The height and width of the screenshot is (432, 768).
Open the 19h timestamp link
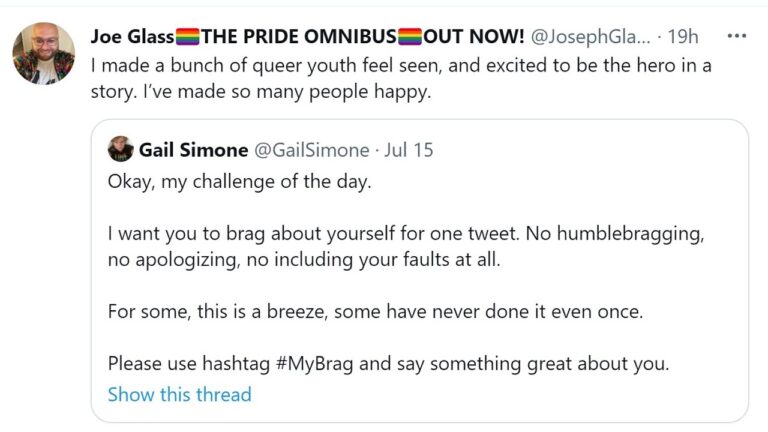pyautogui.click(x=683, y=37)
